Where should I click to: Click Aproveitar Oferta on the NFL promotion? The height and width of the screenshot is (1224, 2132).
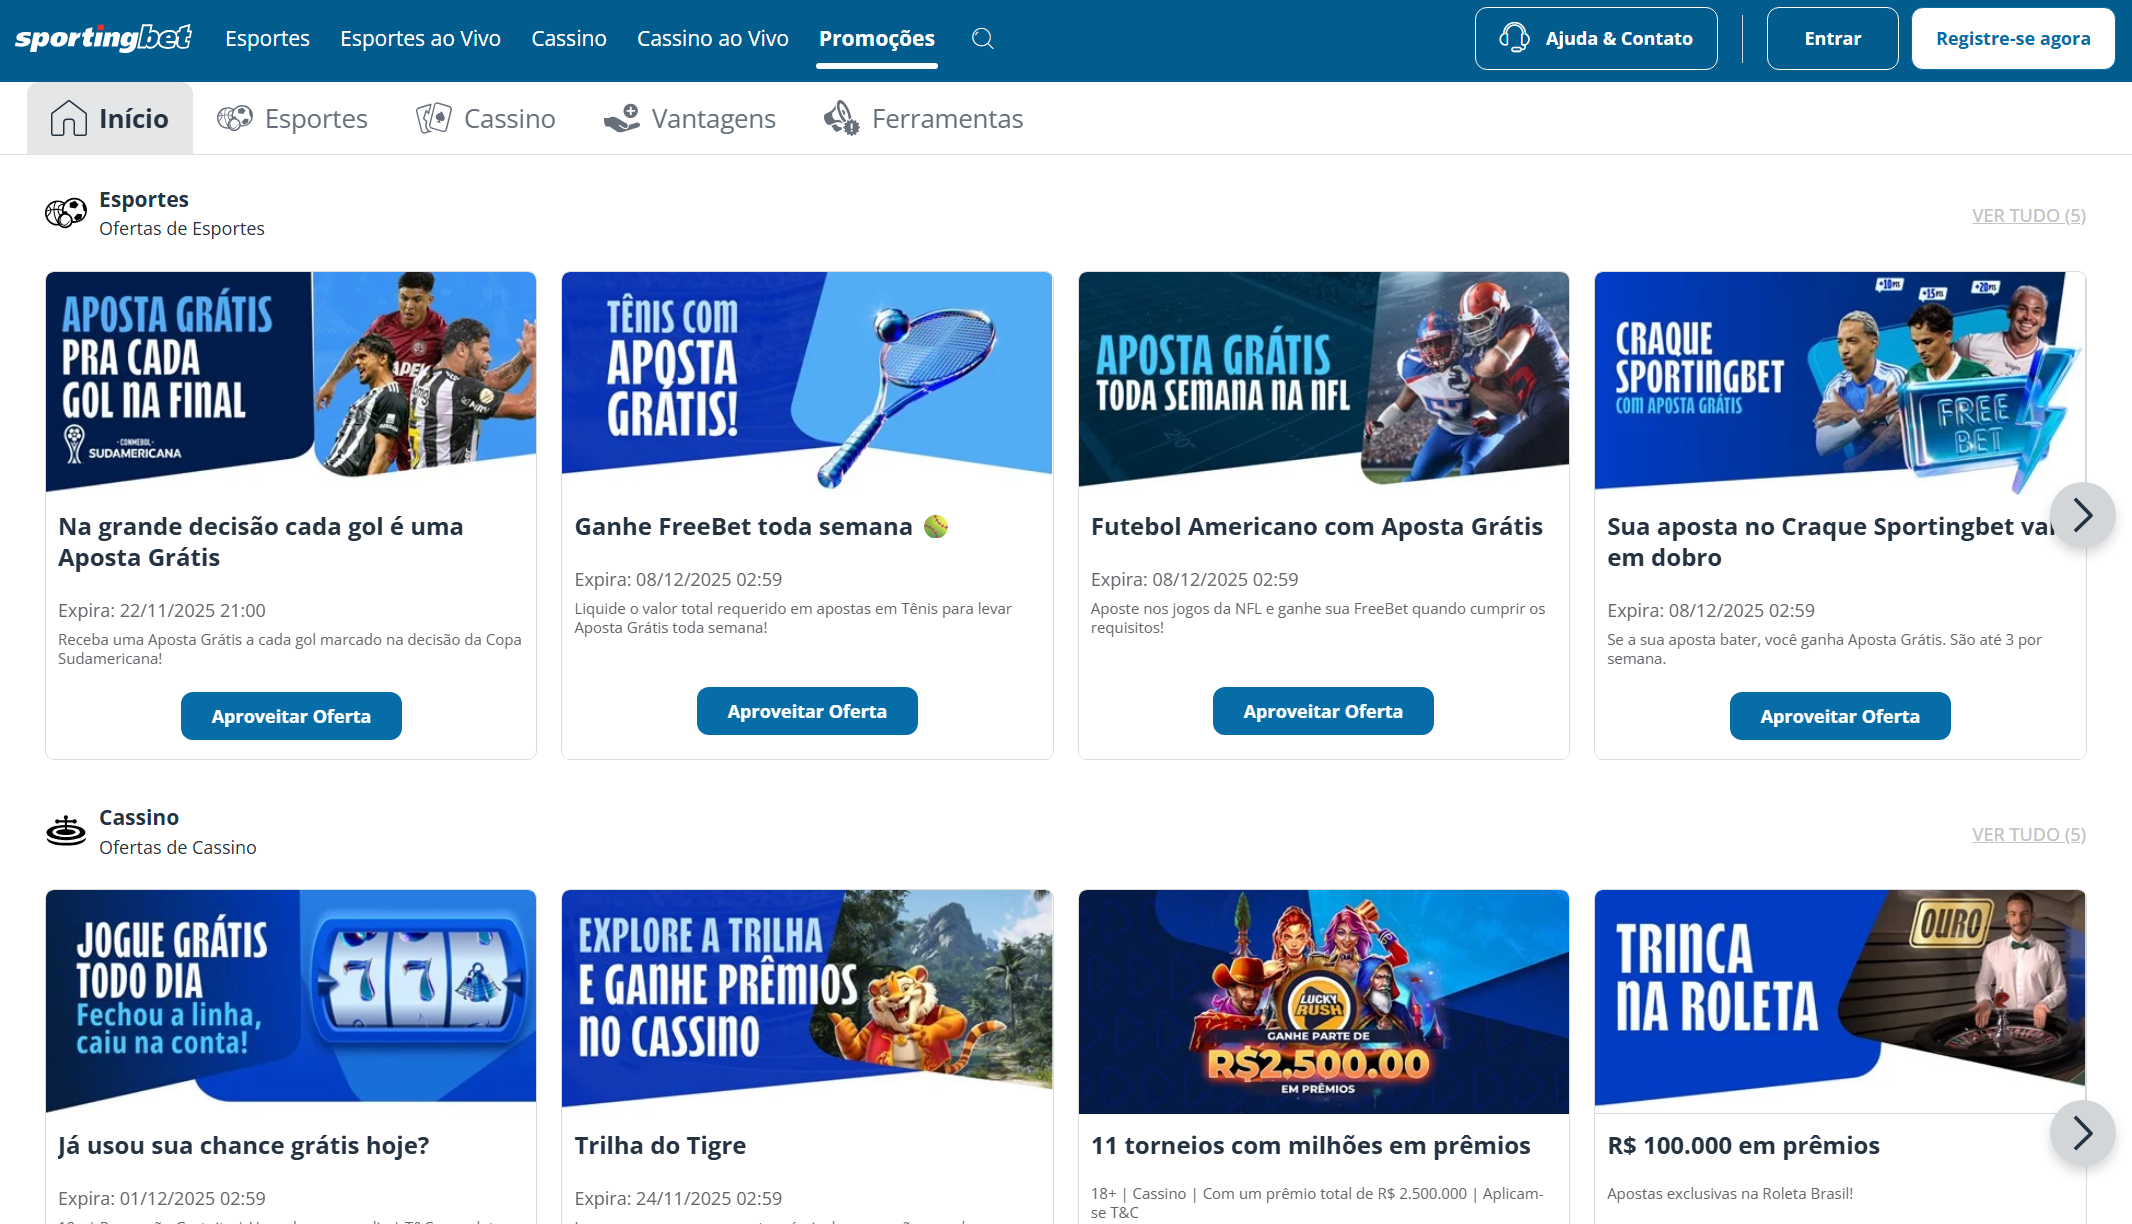1323,711
